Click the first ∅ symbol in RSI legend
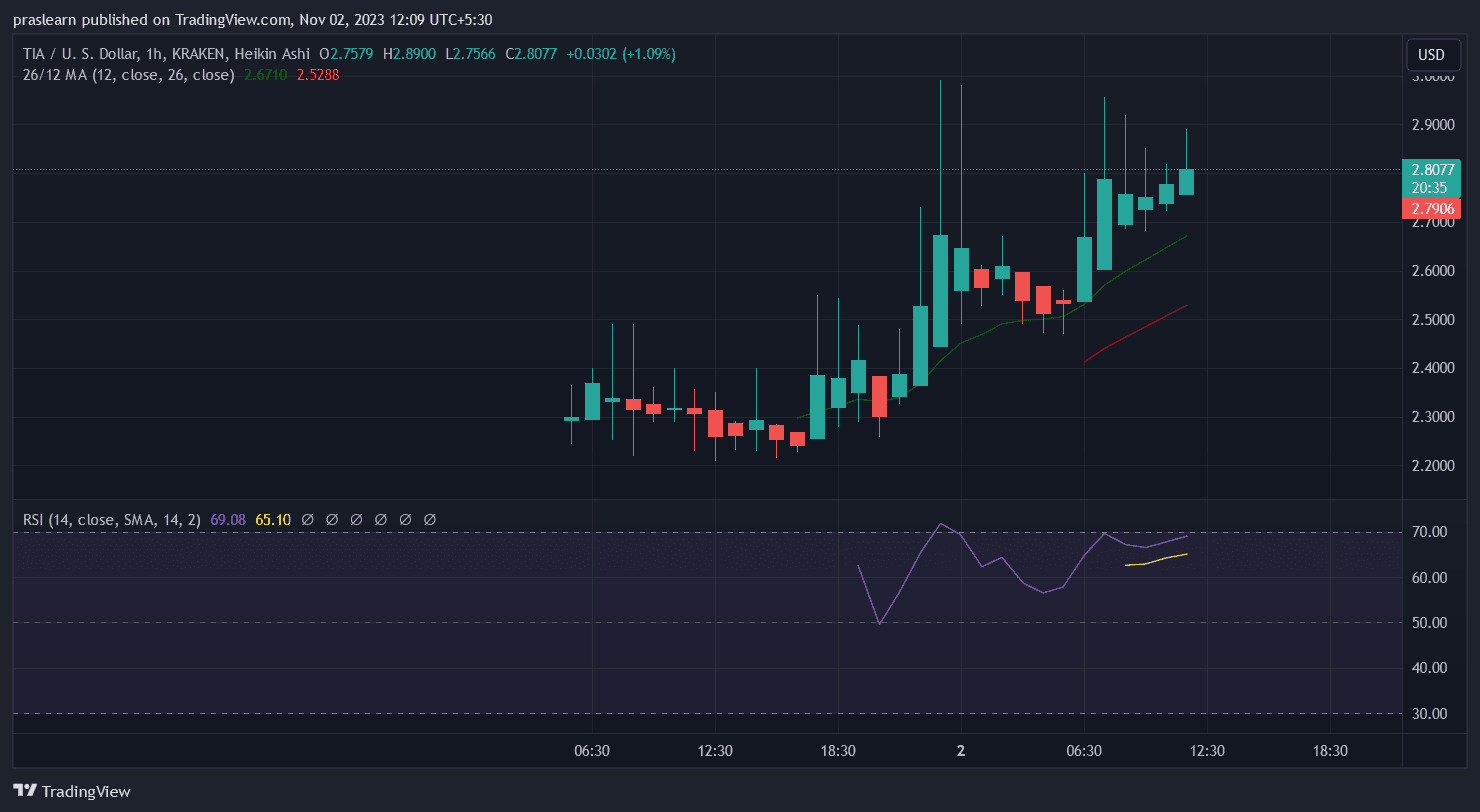The height and width of the screenshot is (812, 1480). pos(307,520)
